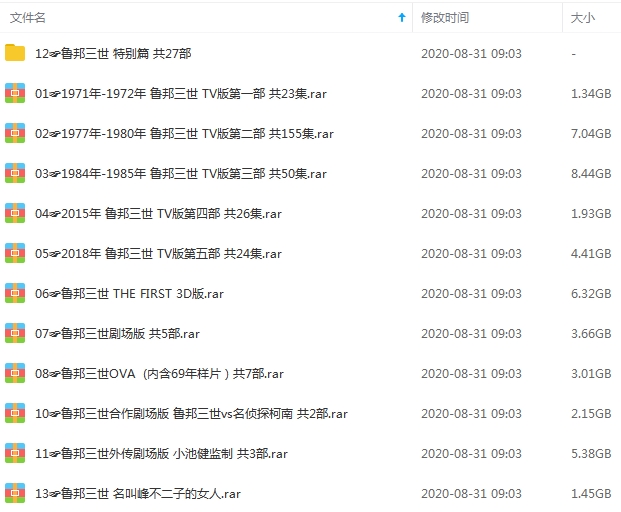Click the modified date of TV版第一部 row
Screen dimensions: 621x512
(471, 93)
